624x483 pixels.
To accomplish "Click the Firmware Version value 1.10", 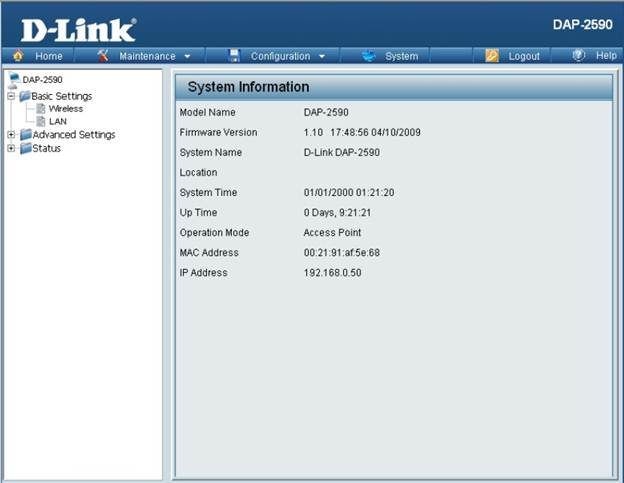I will 313,132.
